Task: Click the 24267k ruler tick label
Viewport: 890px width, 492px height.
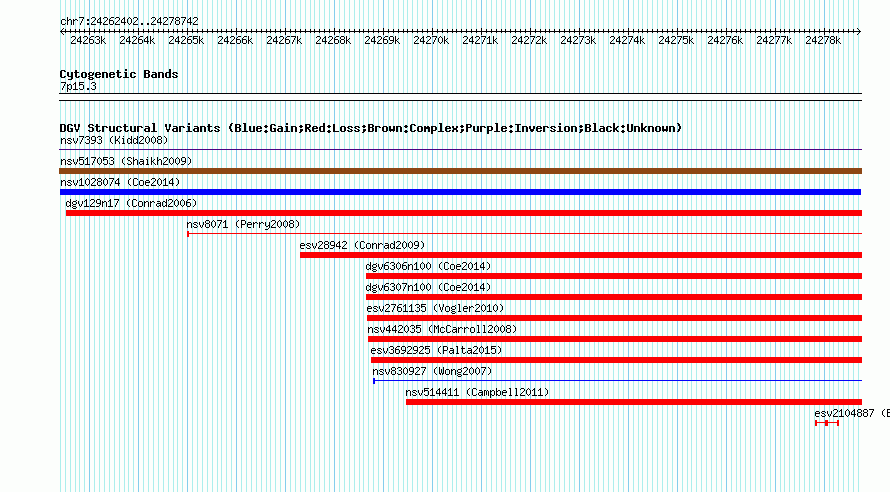Action: [x=284, y=40]
